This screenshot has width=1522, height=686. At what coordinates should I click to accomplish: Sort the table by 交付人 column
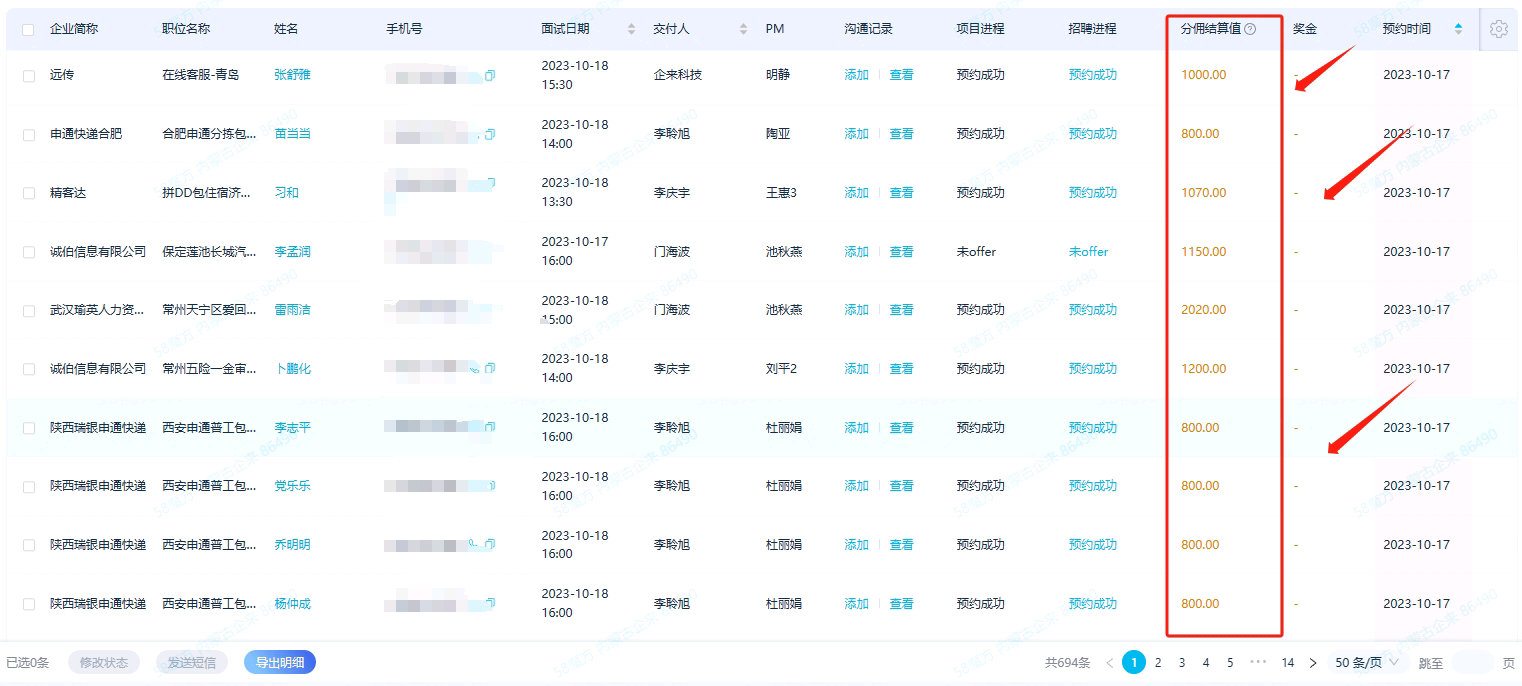743,29
